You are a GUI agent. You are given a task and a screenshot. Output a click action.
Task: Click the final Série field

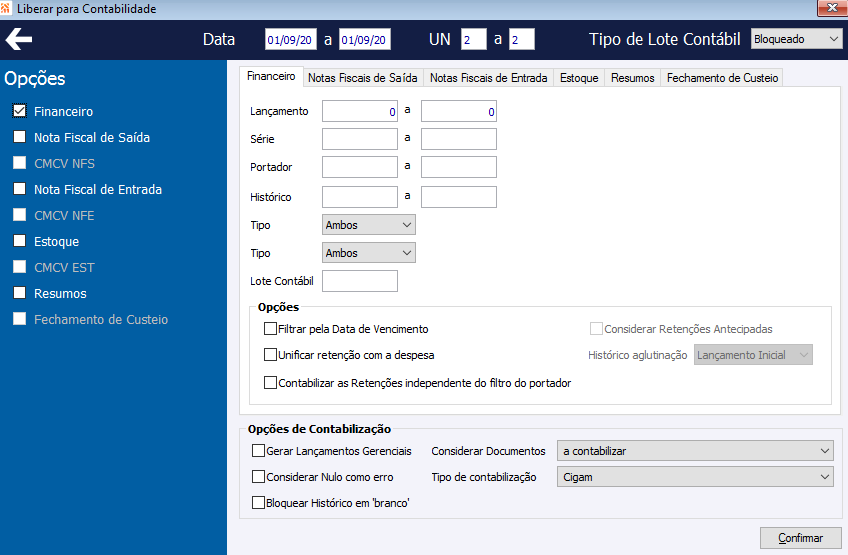[x=459, y=139]
